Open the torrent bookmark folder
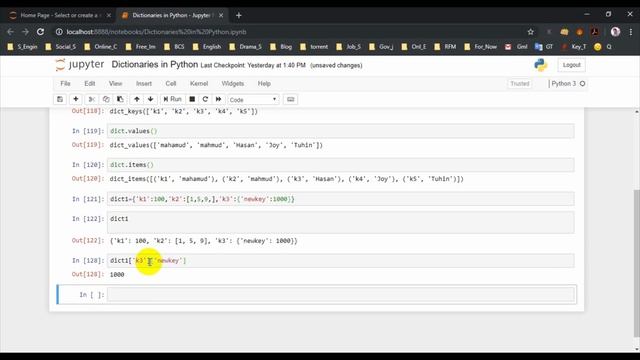Image resolution: width=640 pixels, height=360 pixels. [314, 47]
